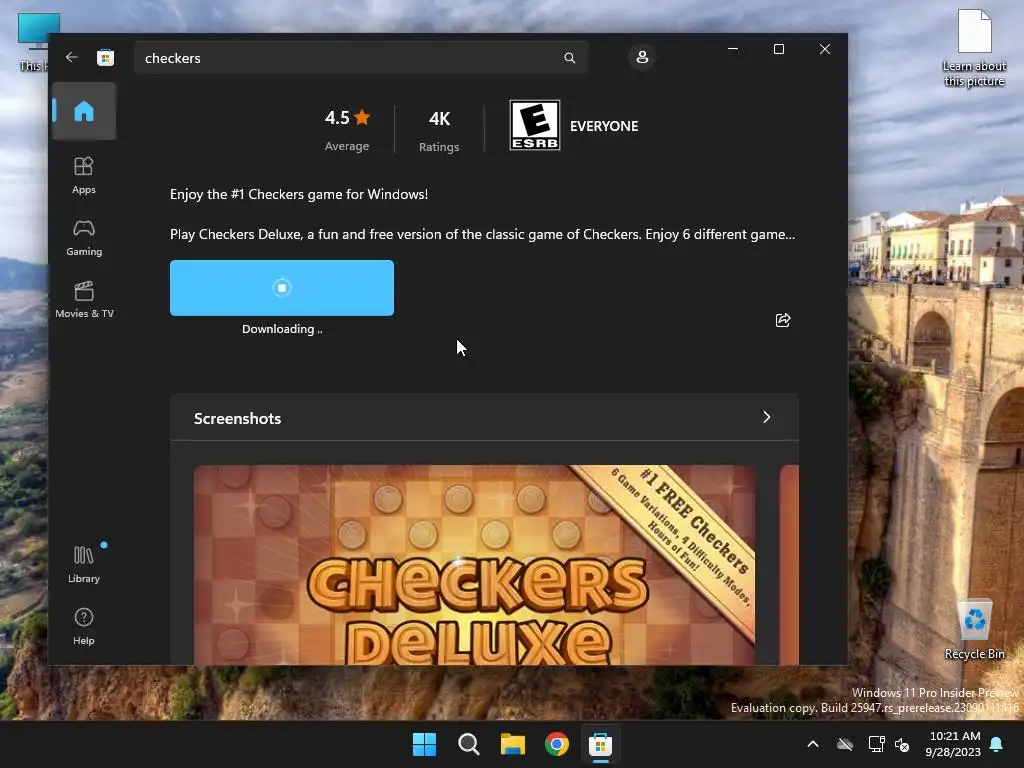Select the Recycle Bin desktop icon

pyautogui.click(x=974, y=629)
